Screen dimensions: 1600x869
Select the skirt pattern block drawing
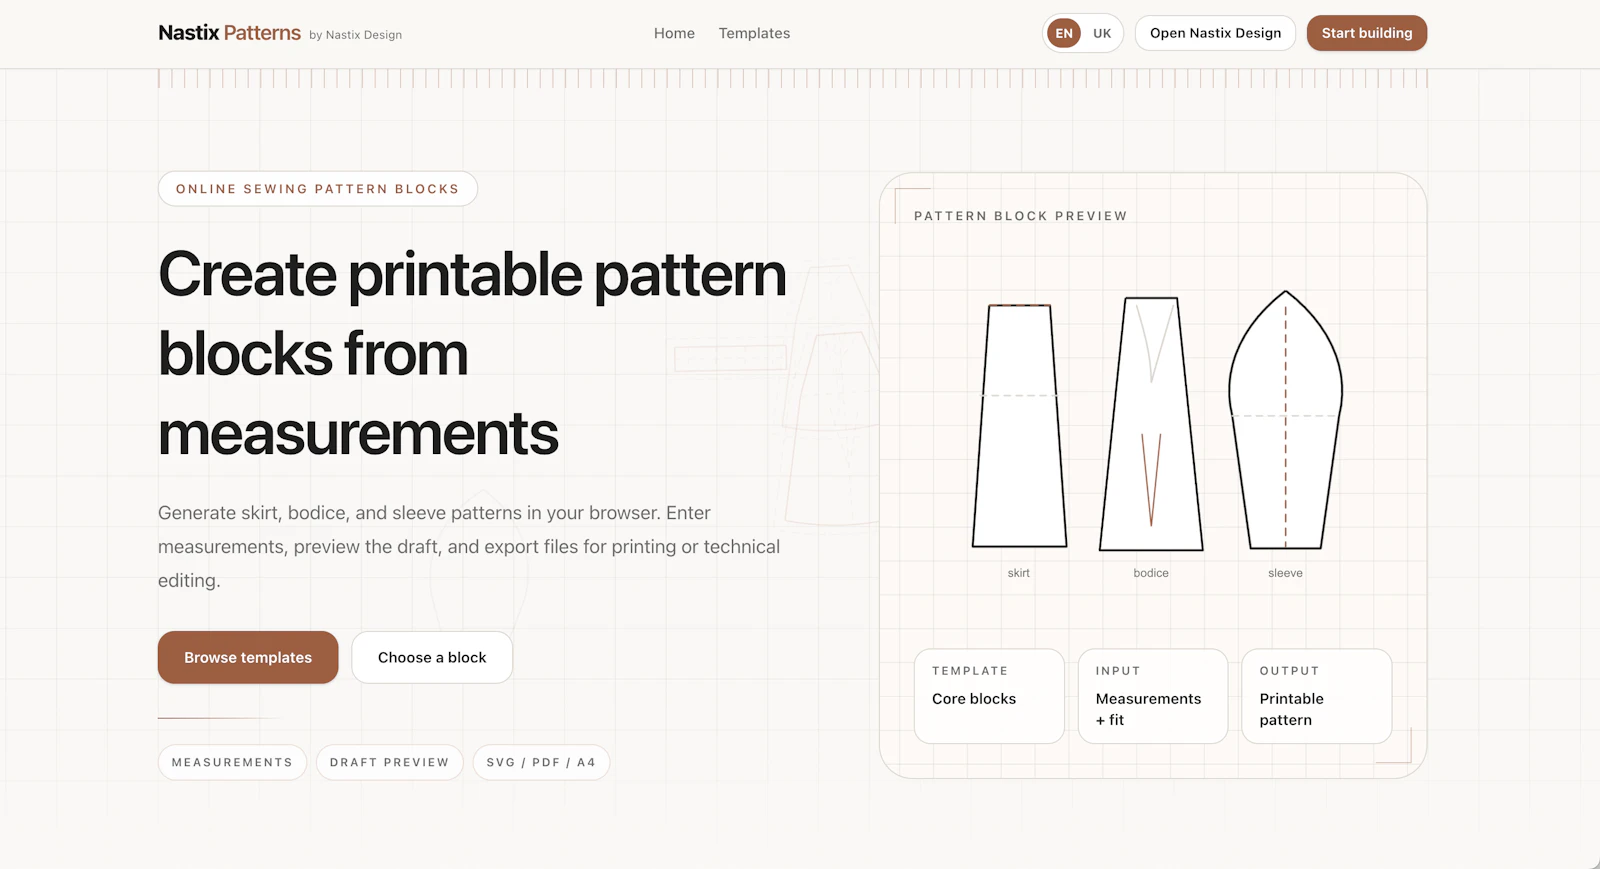1019,426
